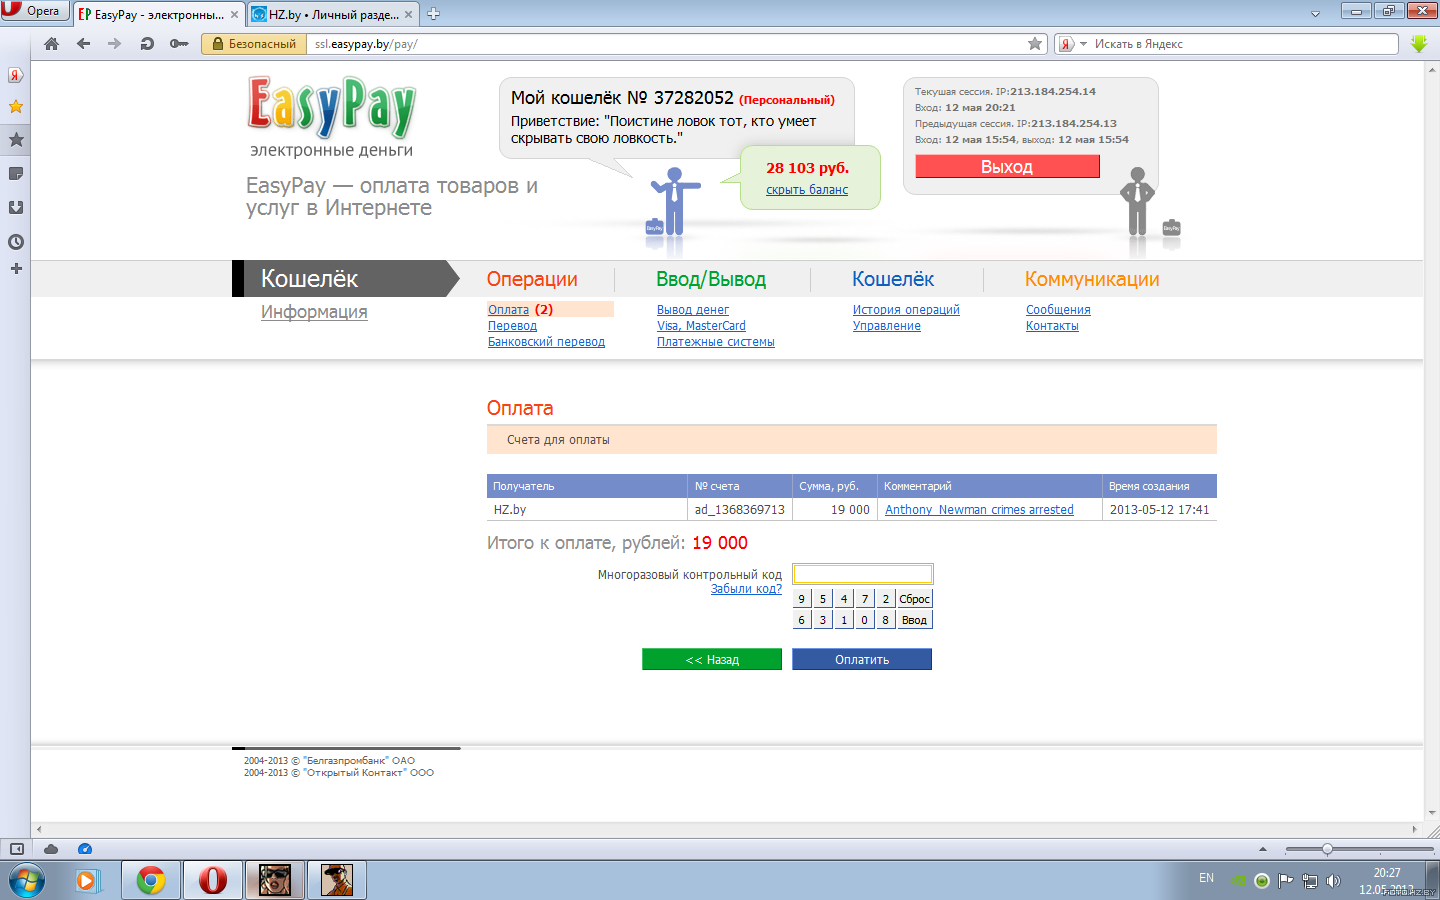Open Anthony Newman crimes arrested comment link
Viewport: 1440px width, 900px height.
pyautogui.click(x=979, y=510)
